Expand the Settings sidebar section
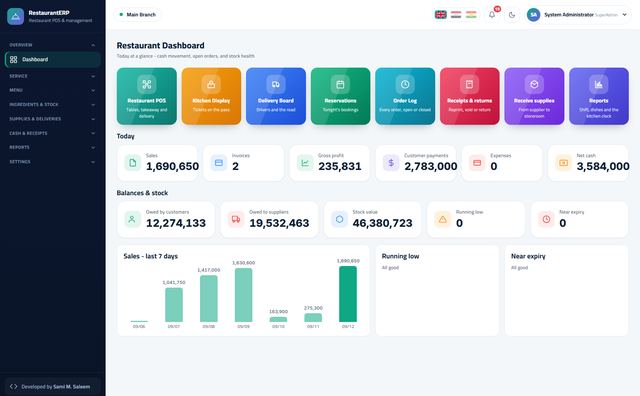Screen dimensions: 640x396 52,162
